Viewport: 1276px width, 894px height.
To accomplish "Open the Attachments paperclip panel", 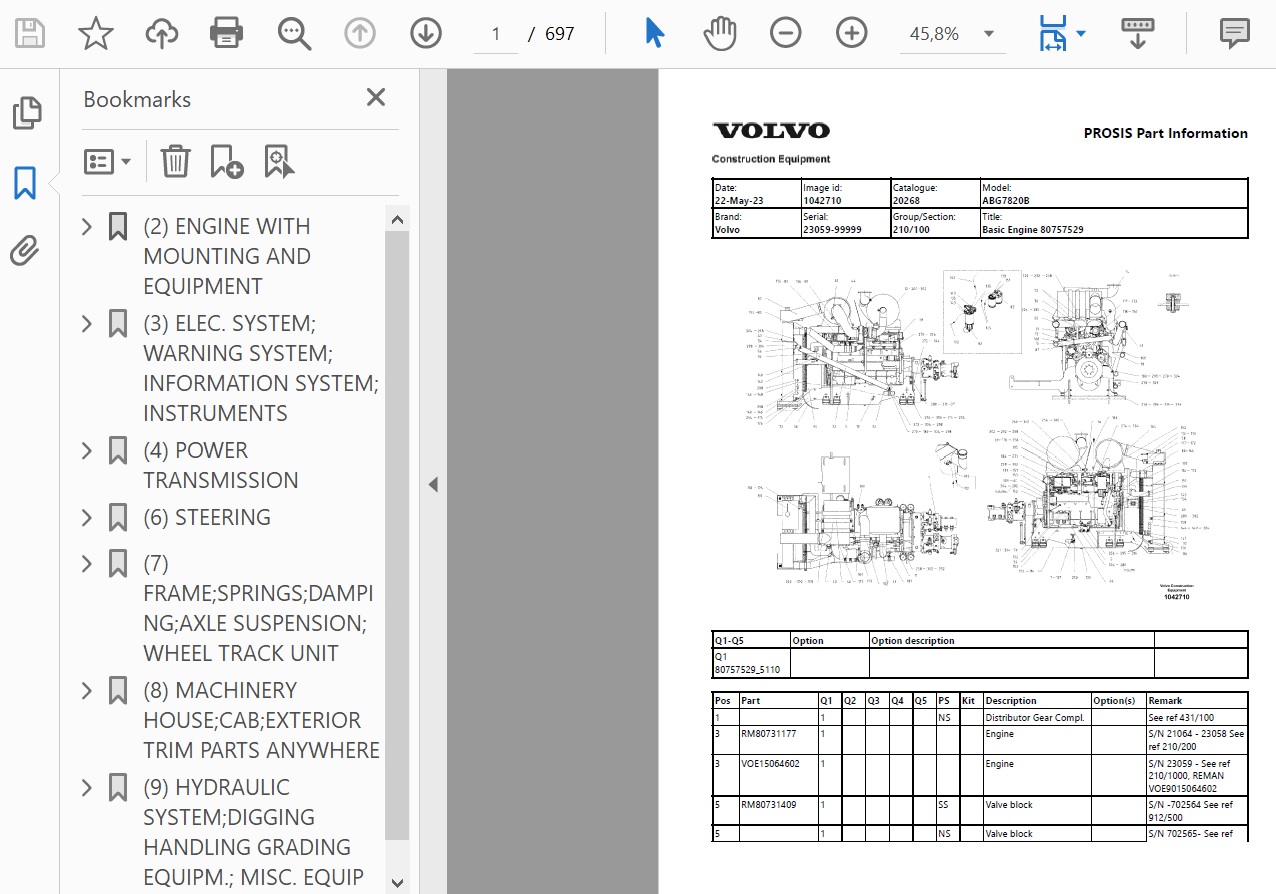I will coord(26,250).
